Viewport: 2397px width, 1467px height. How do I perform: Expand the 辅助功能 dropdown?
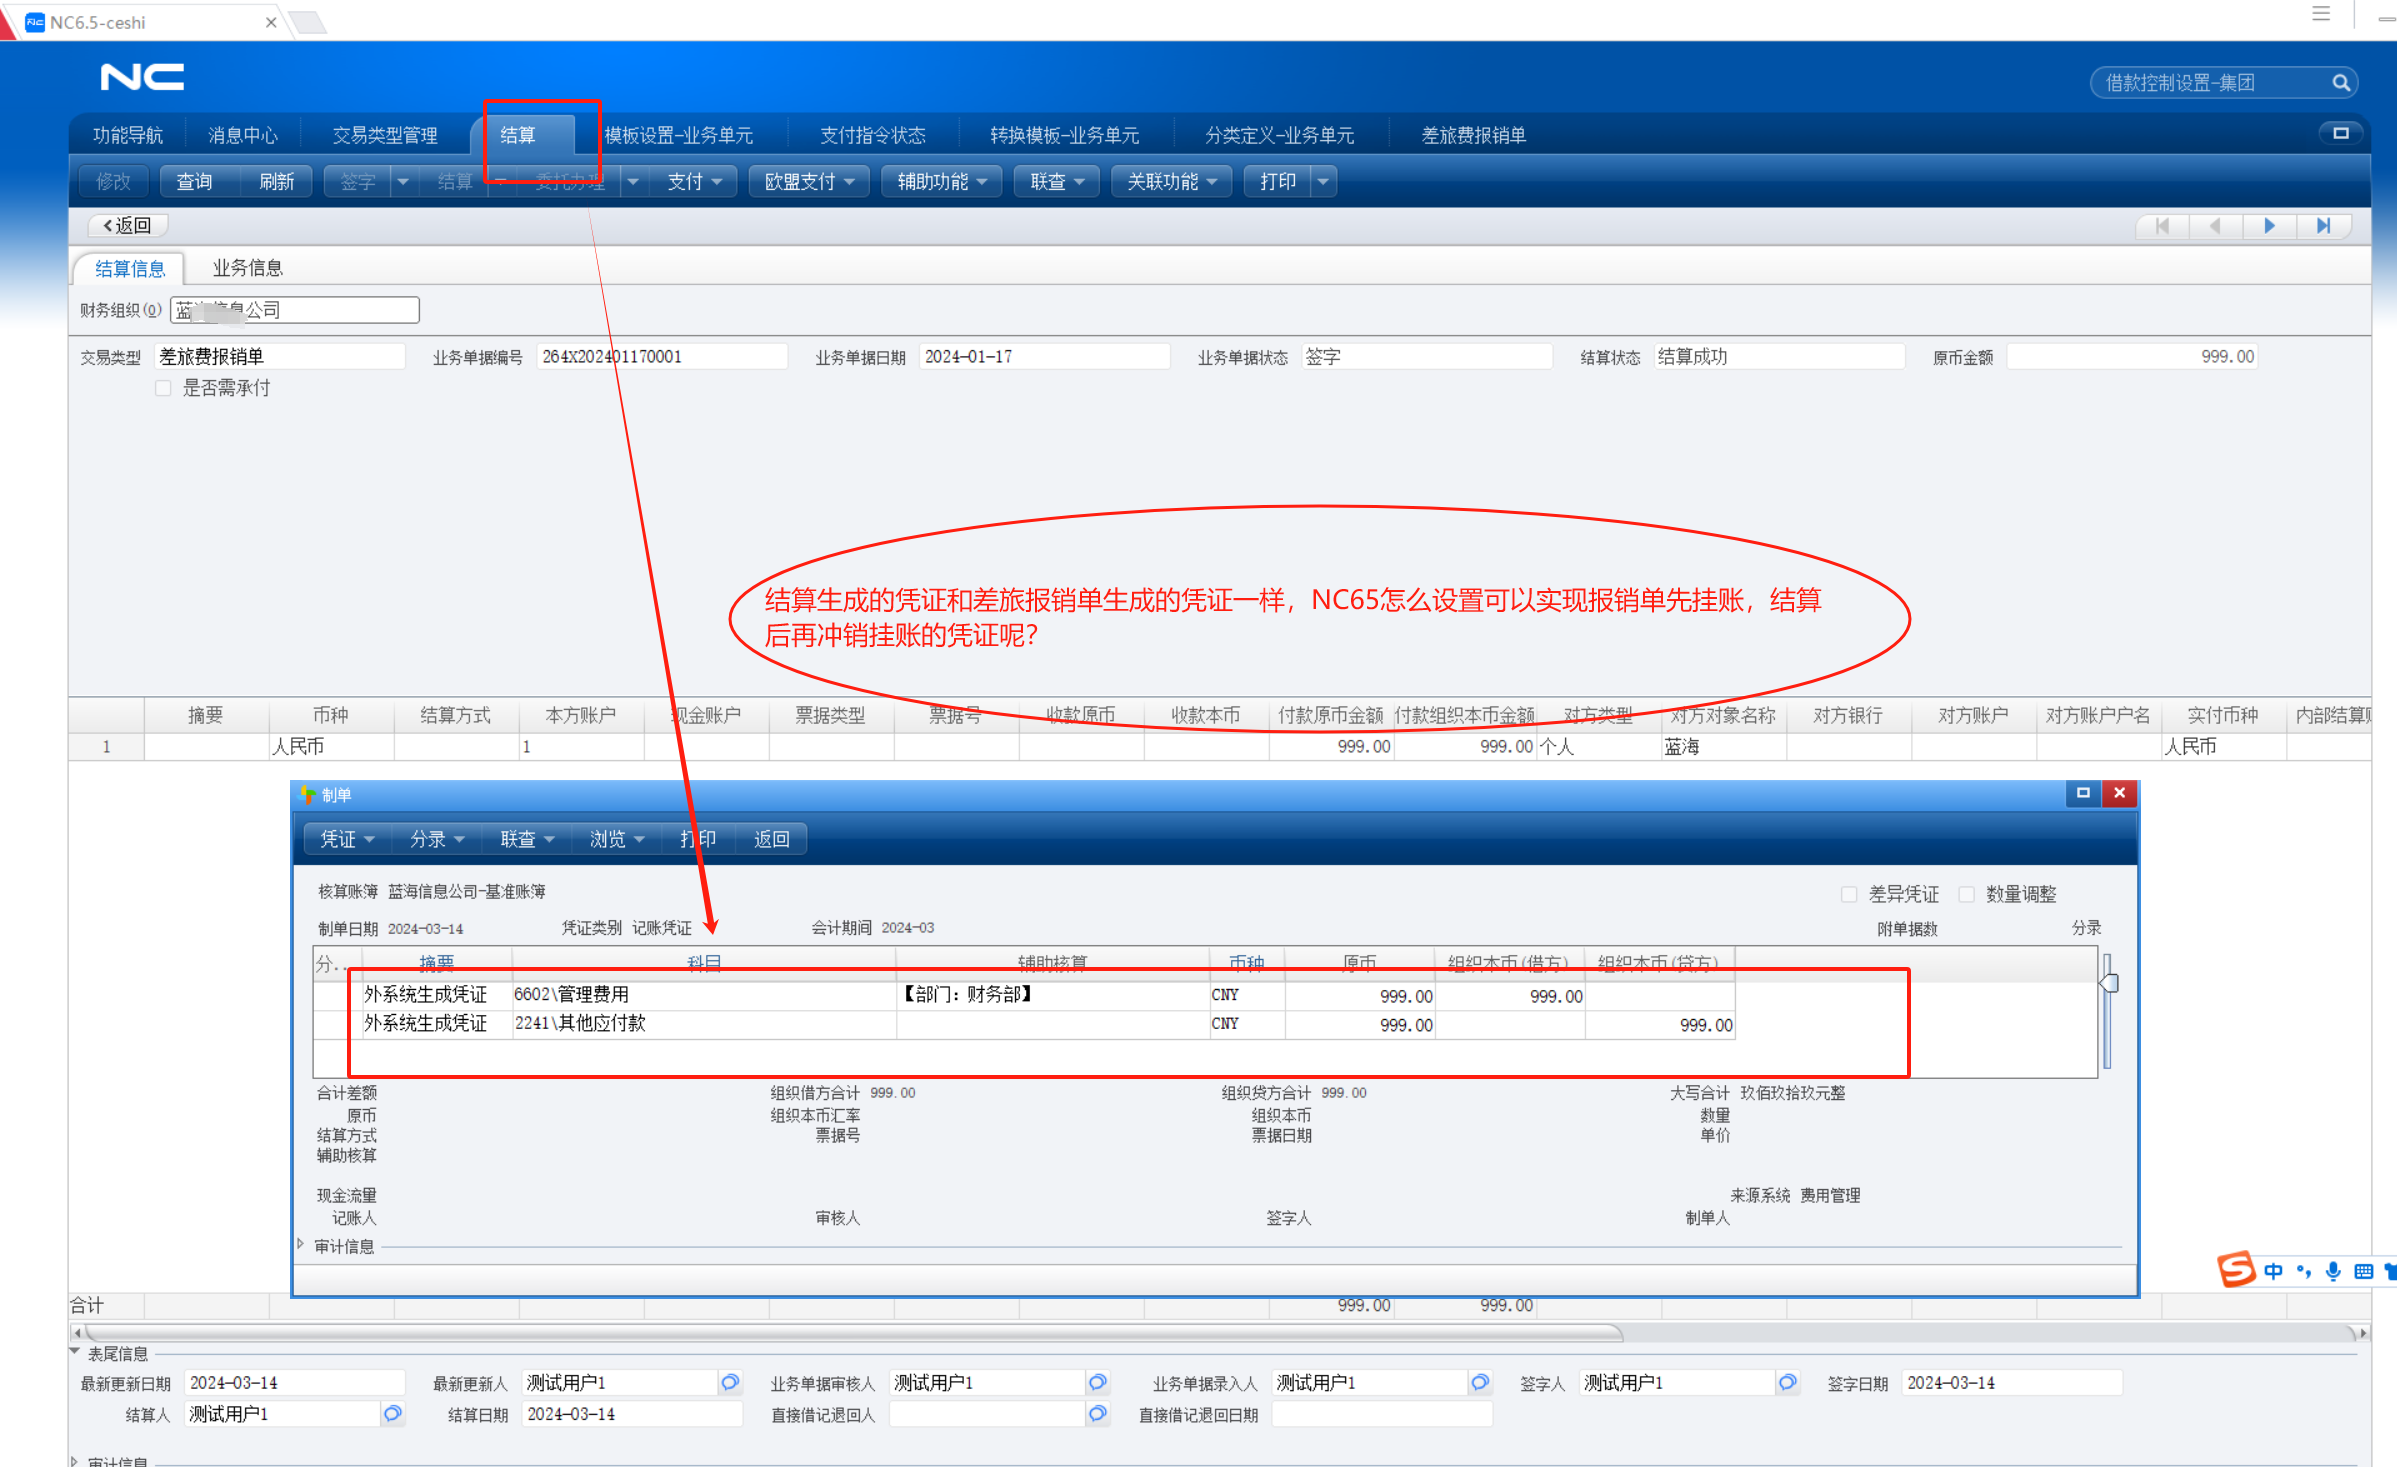click(x=941, y=182)
